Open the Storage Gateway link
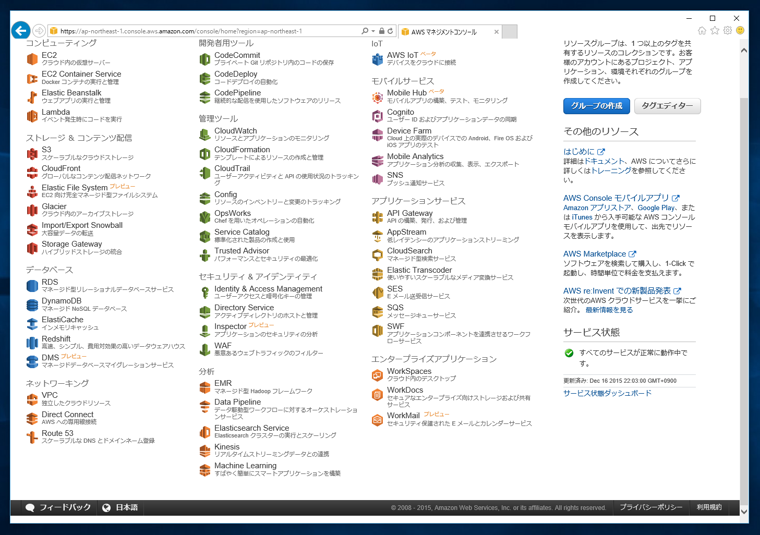This screenshot has width=760, height=535. tap(72, 244)
